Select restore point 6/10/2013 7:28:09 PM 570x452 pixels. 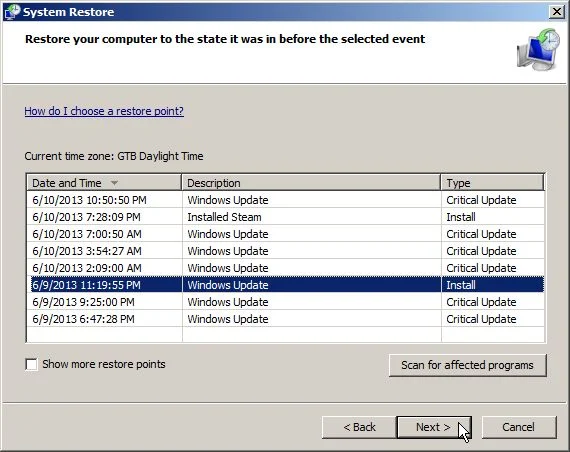[285, 217]
